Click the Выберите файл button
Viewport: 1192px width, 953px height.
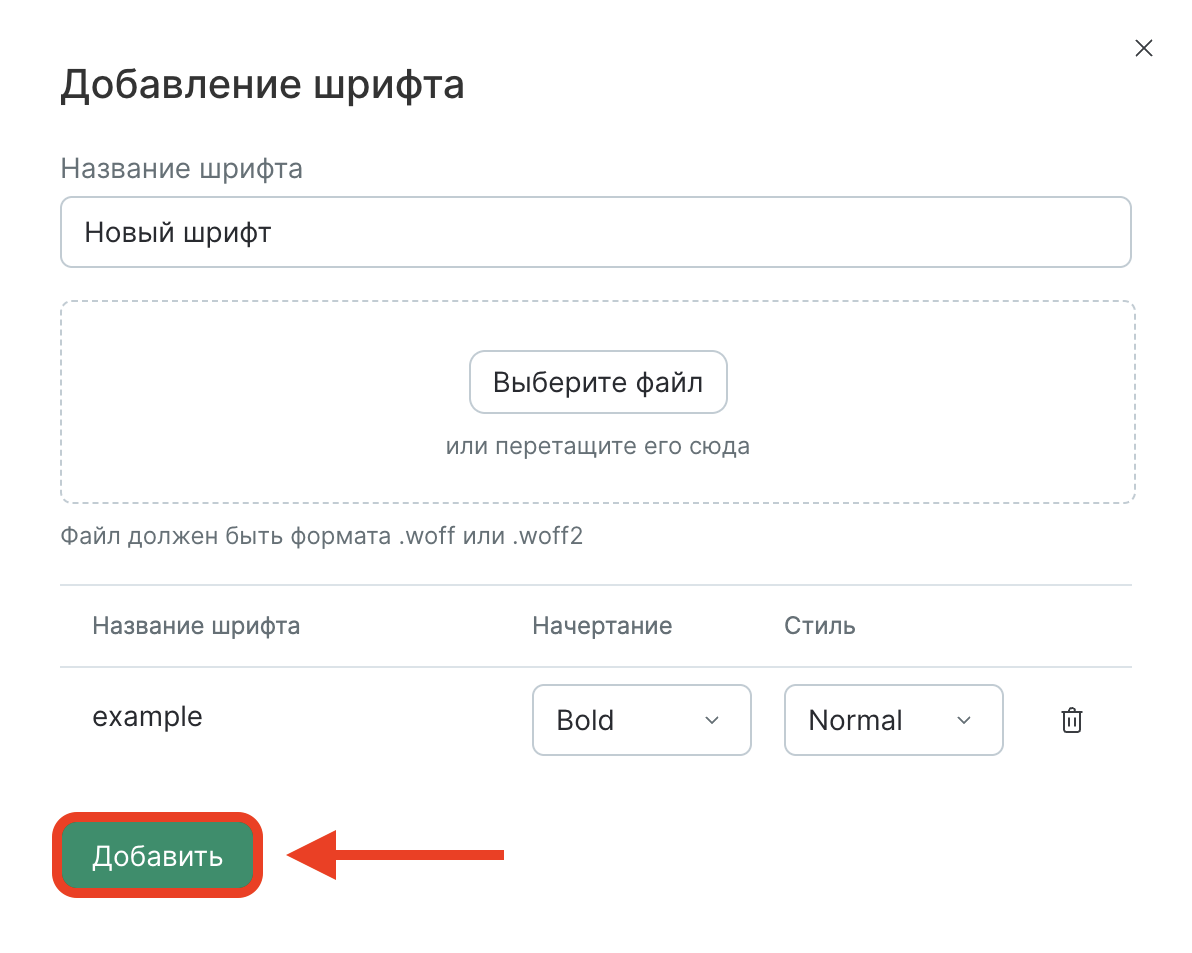[x=597, y=381]
